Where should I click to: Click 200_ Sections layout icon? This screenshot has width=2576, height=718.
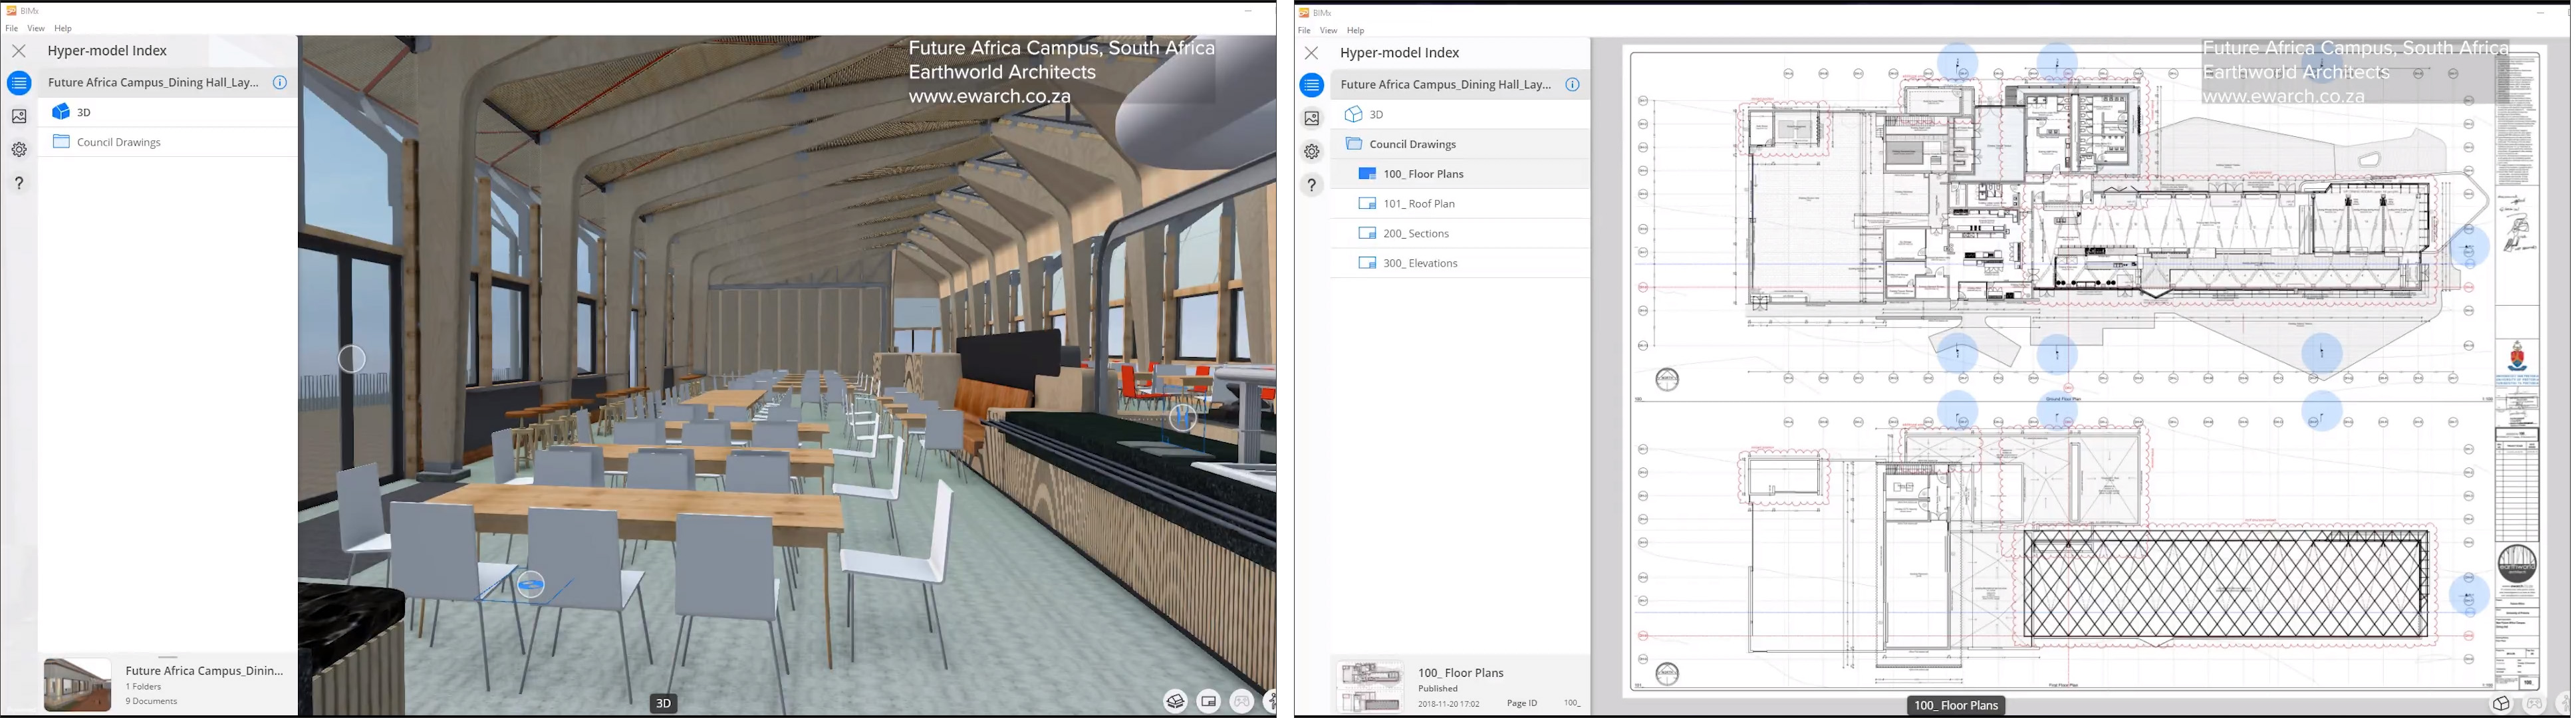(x=1367, y=233)
